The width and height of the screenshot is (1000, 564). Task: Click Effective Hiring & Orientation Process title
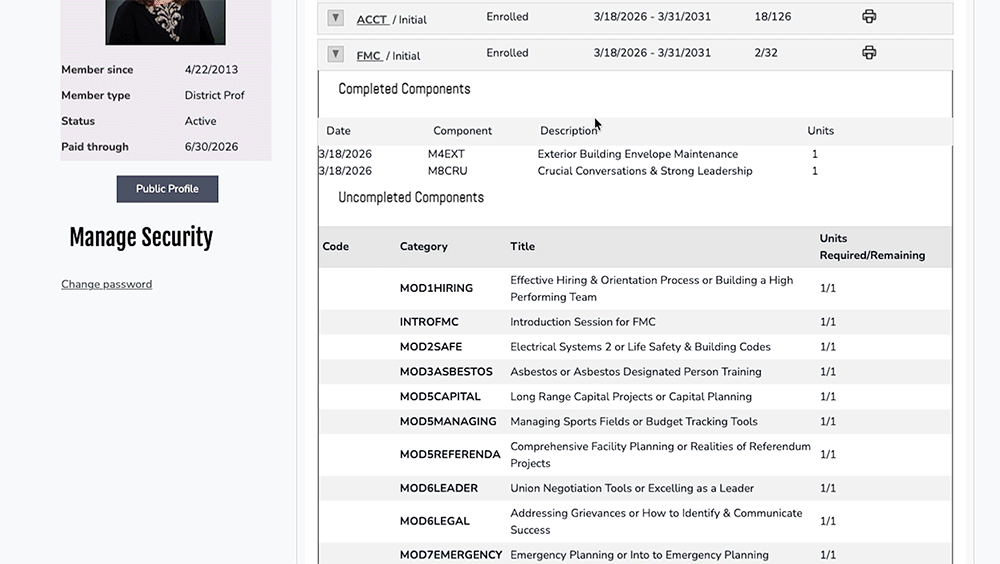(652, 288)
